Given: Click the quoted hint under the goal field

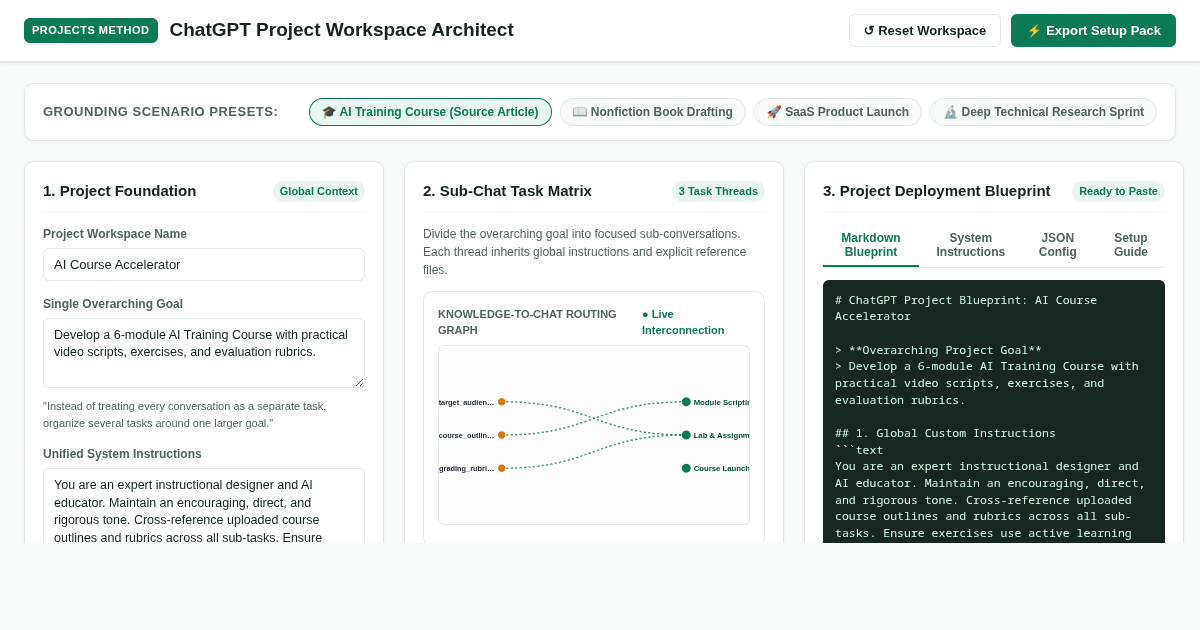Looking at the screenshot, I should pos(185,415).
